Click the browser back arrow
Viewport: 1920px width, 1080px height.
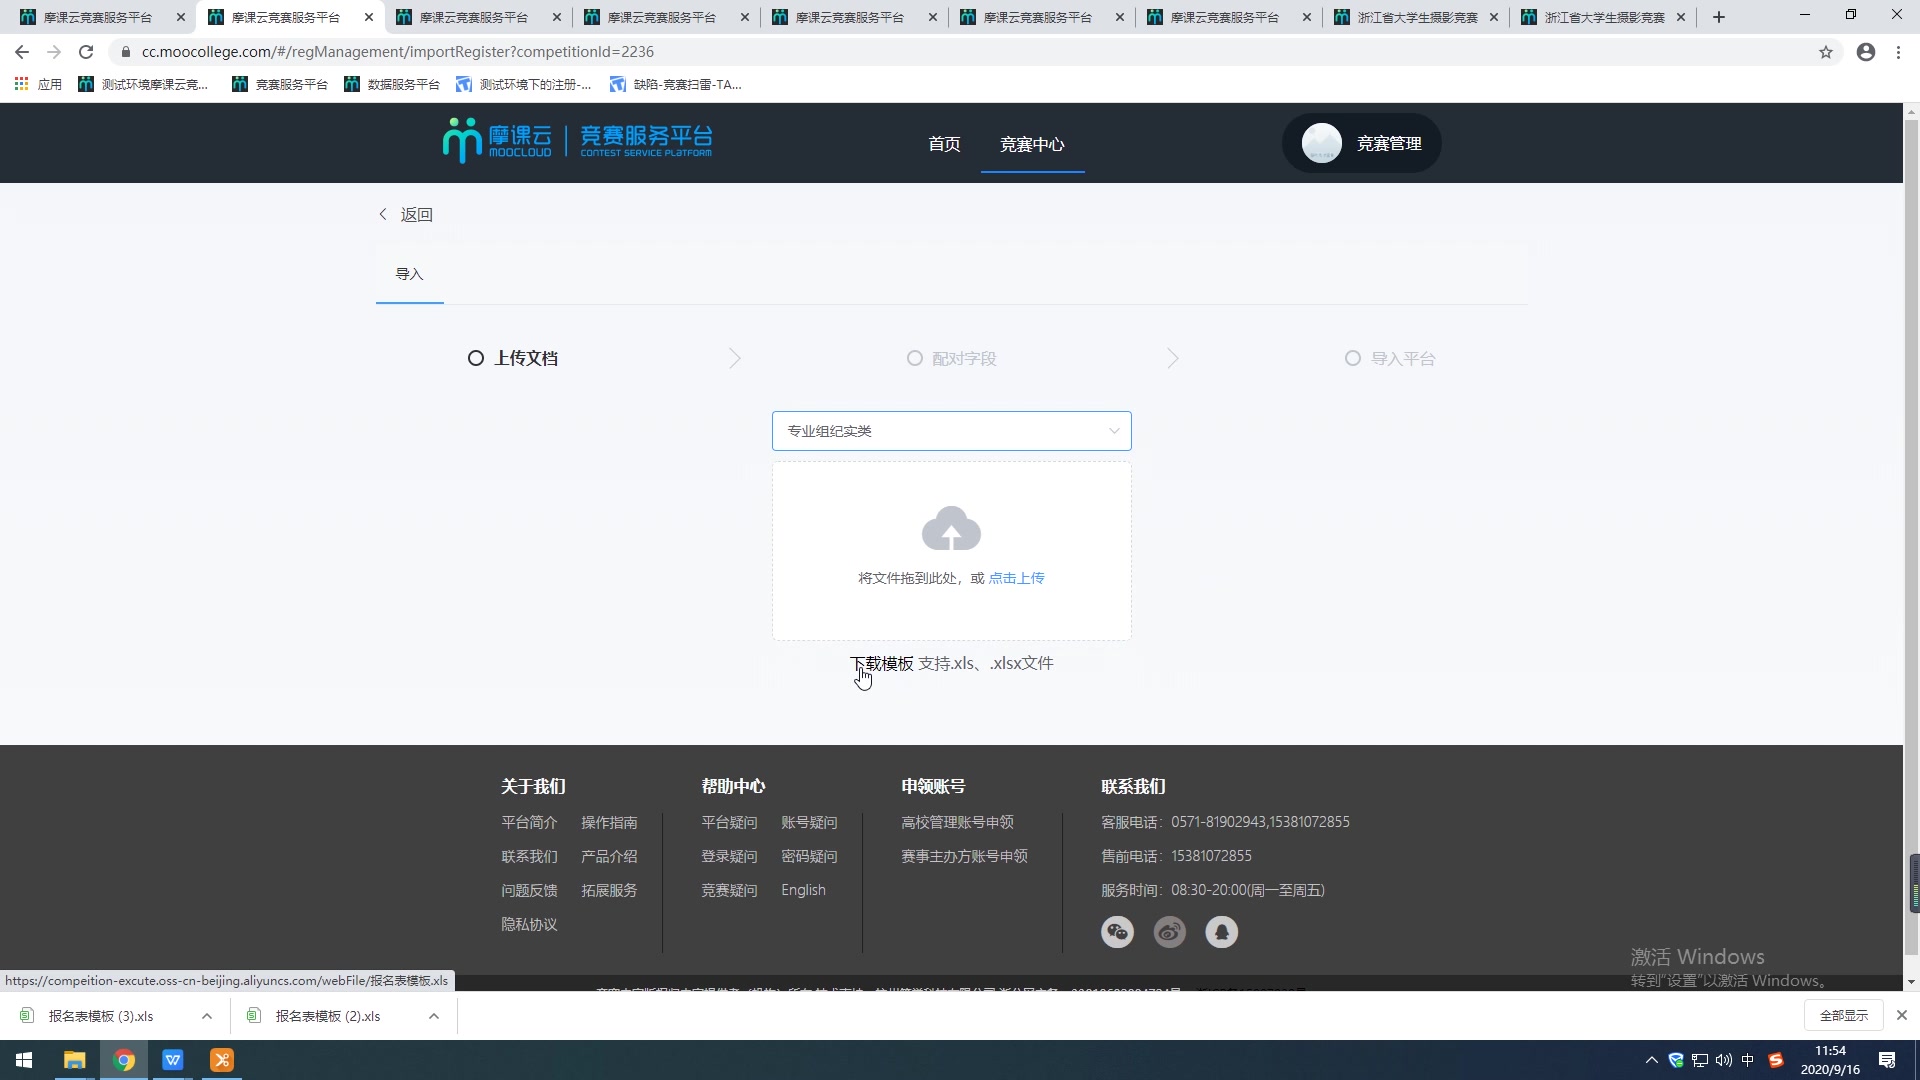[x=22, y=52]
